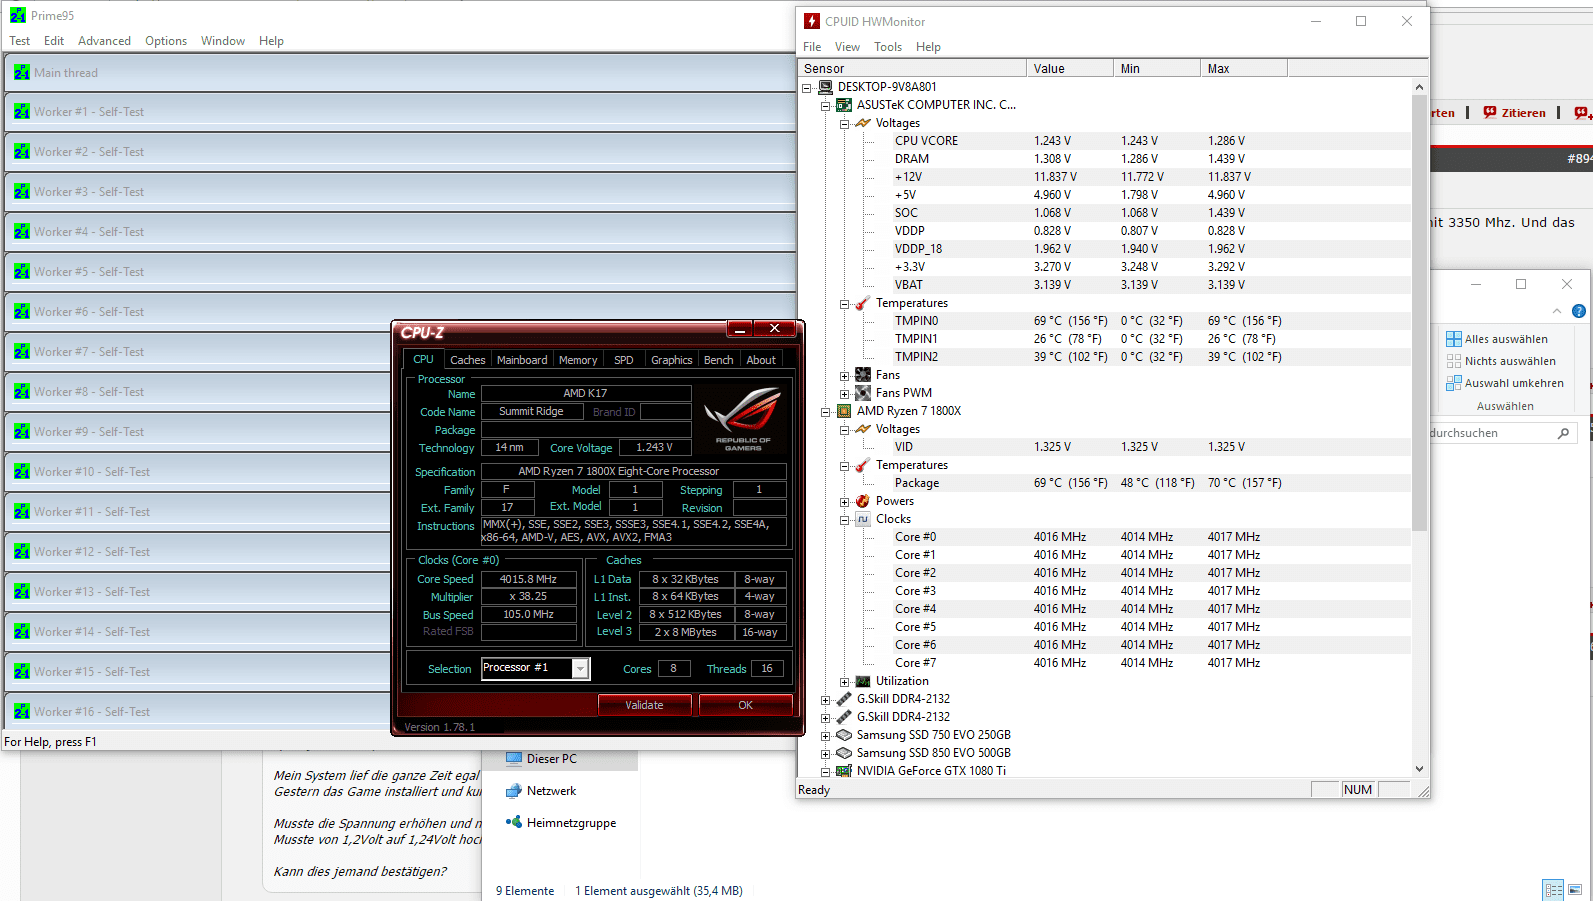The image size is (1593, 901).
Task: Click Alles auswählen icon in Explorer ribbon
Action: tap(1454, 339)
